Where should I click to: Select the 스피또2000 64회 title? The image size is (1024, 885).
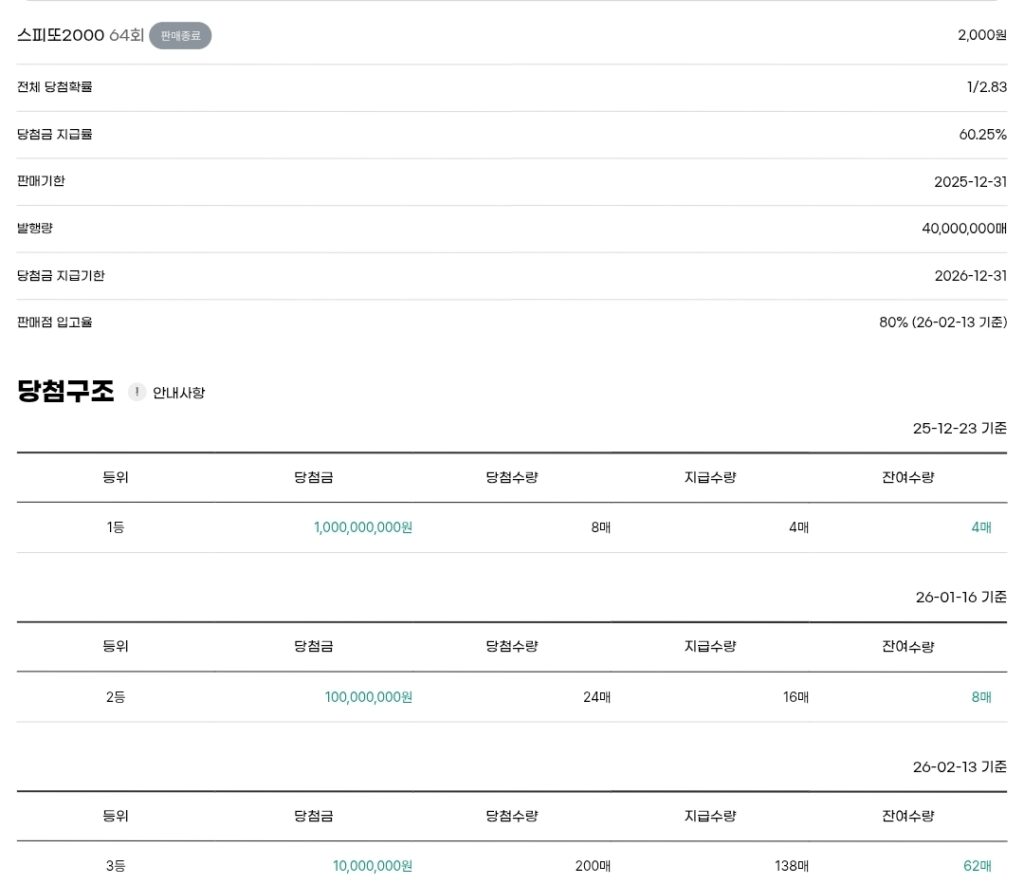80,36
